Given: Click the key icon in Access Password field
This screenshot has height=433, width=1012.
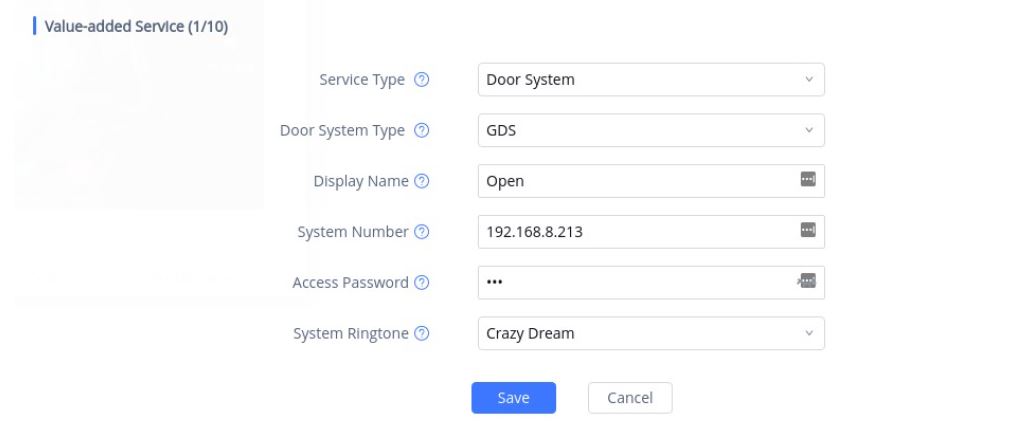Looking at the screenshot, I should 807,282.
